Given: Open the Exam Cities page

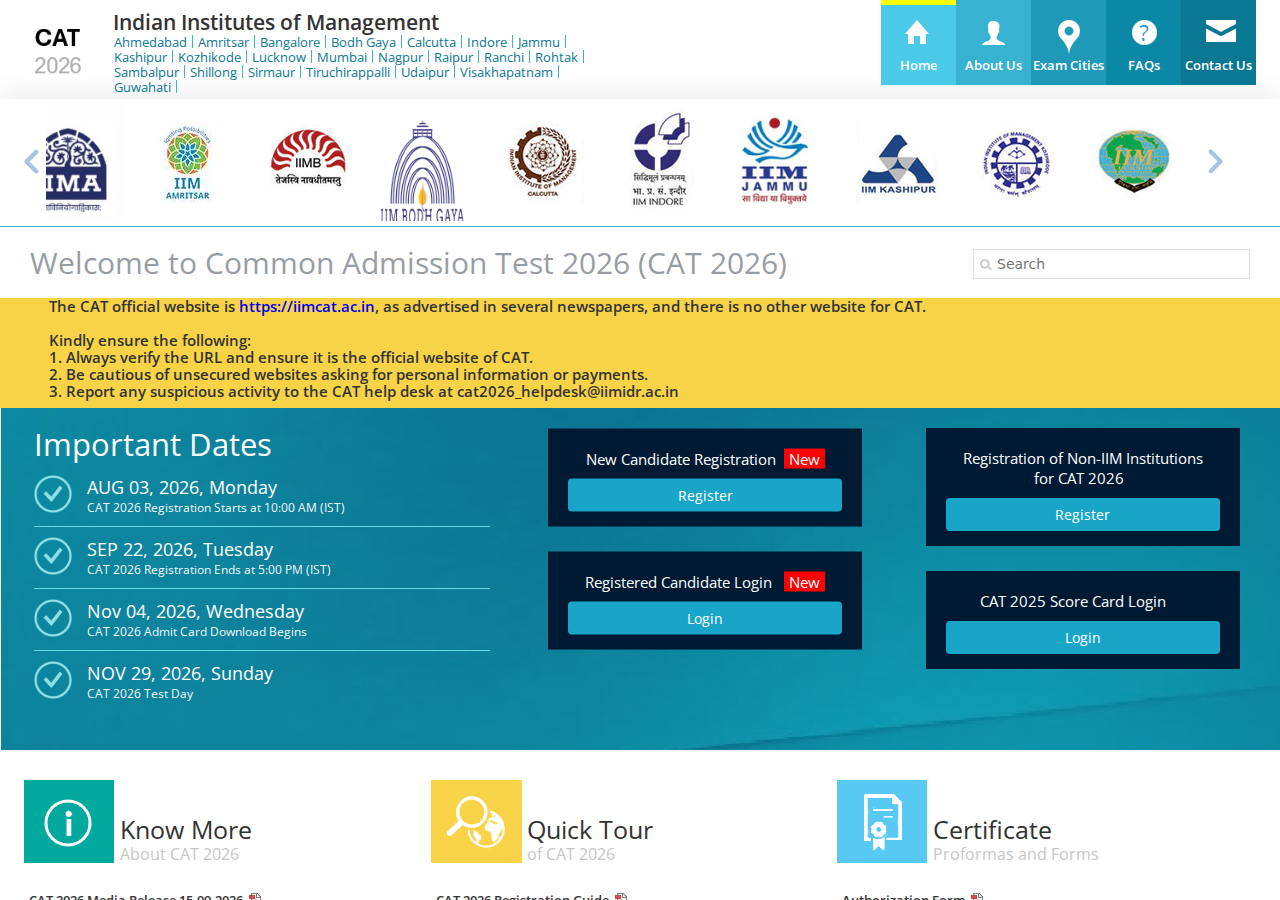Looking at the screenshot, I should [1068, 43].
